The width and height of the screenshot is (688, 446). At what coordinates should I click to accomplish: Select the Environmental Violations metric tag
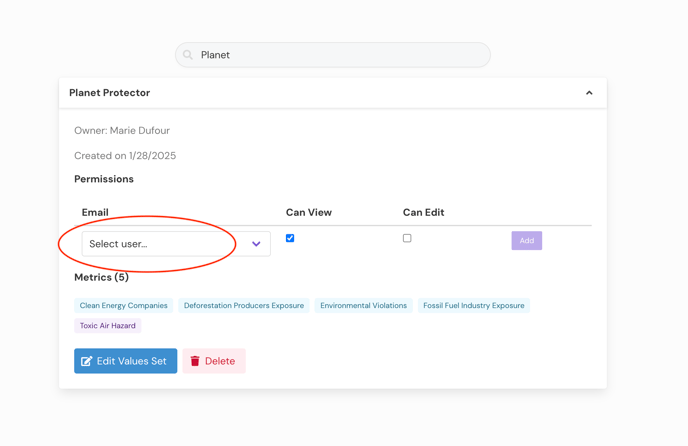[363, 306]
